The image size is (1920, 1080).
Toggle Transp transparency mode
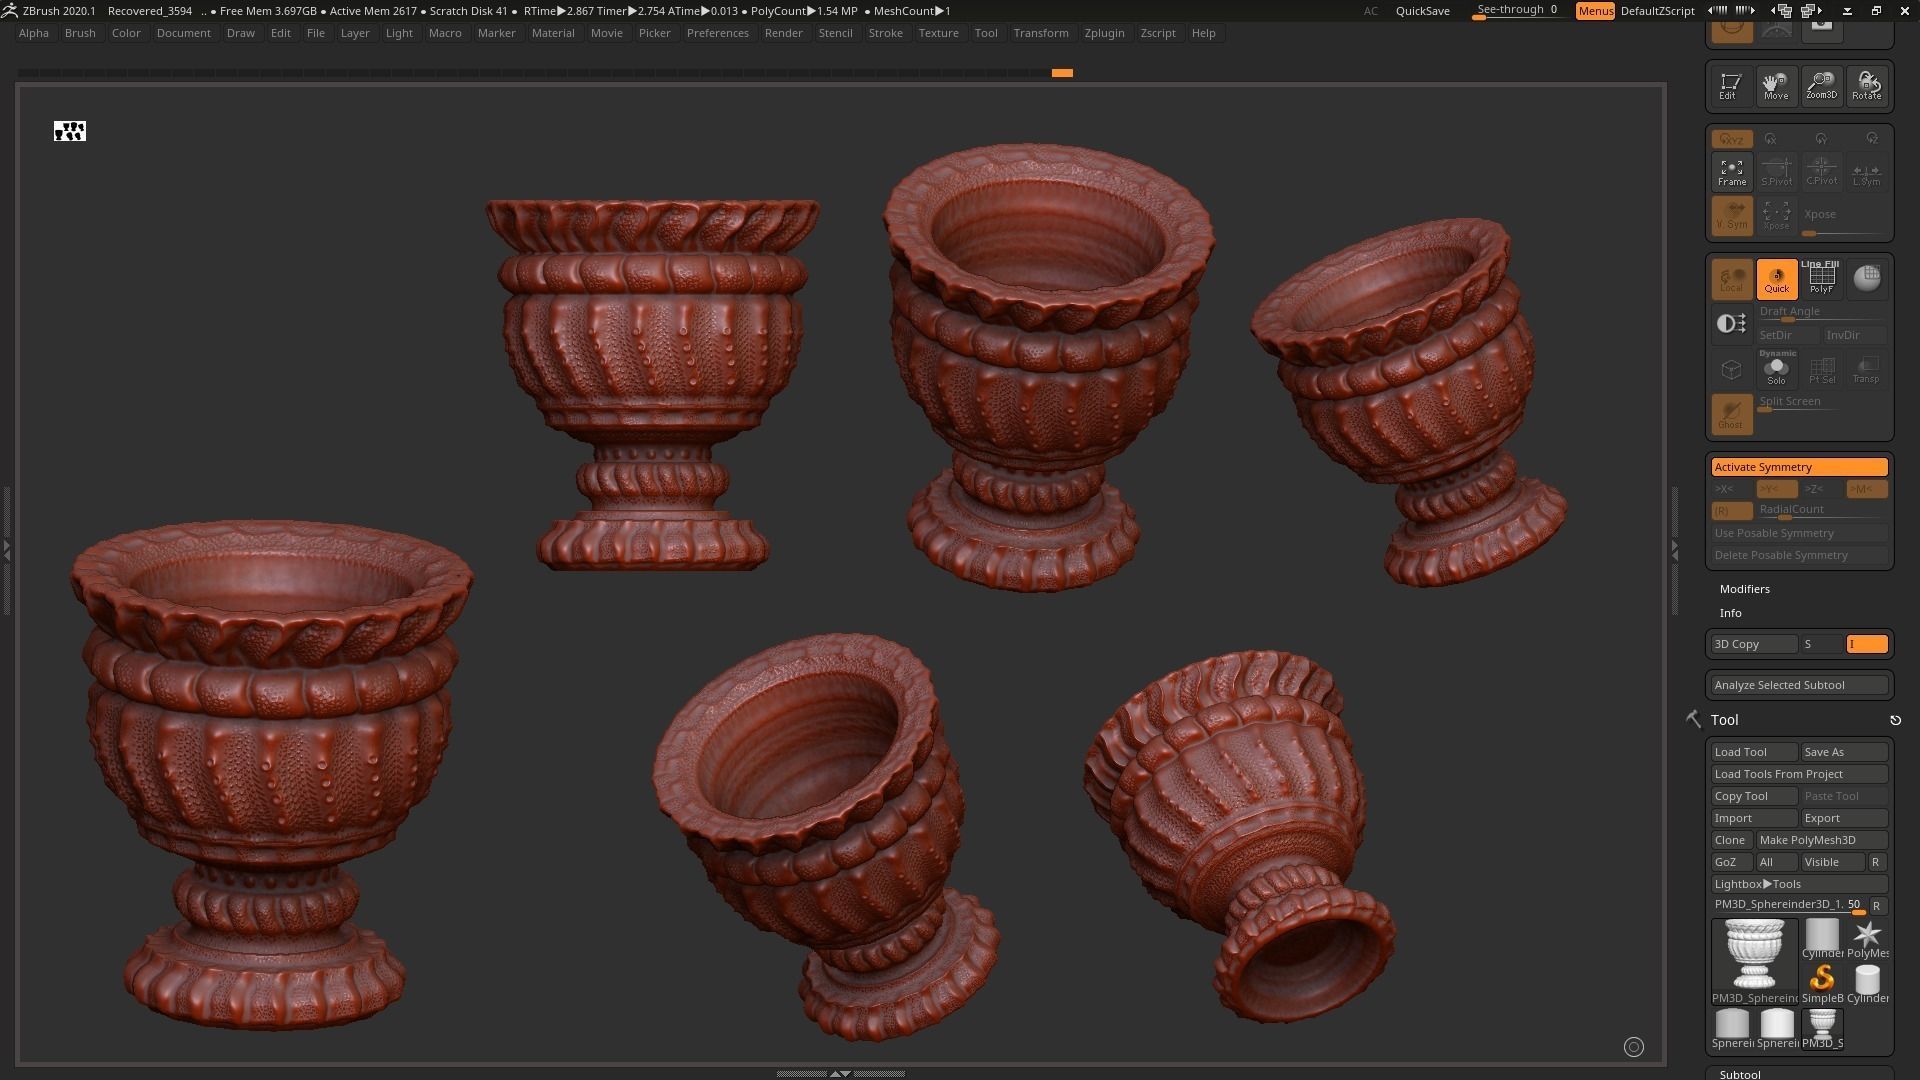click(x=1866, y=369)
